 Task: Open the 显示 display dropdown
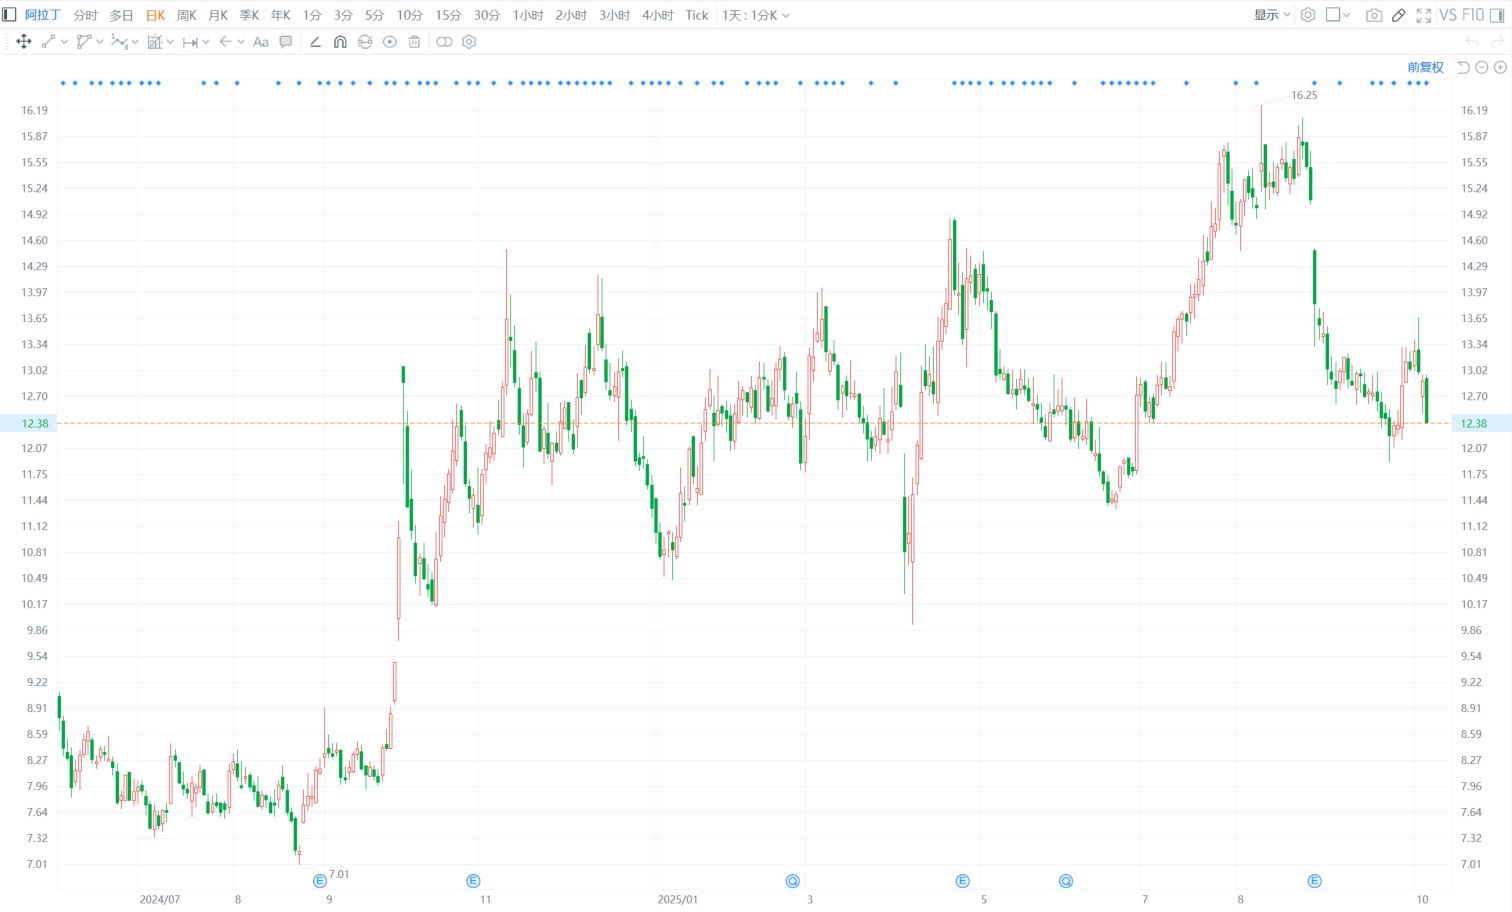click(1271, 15)
